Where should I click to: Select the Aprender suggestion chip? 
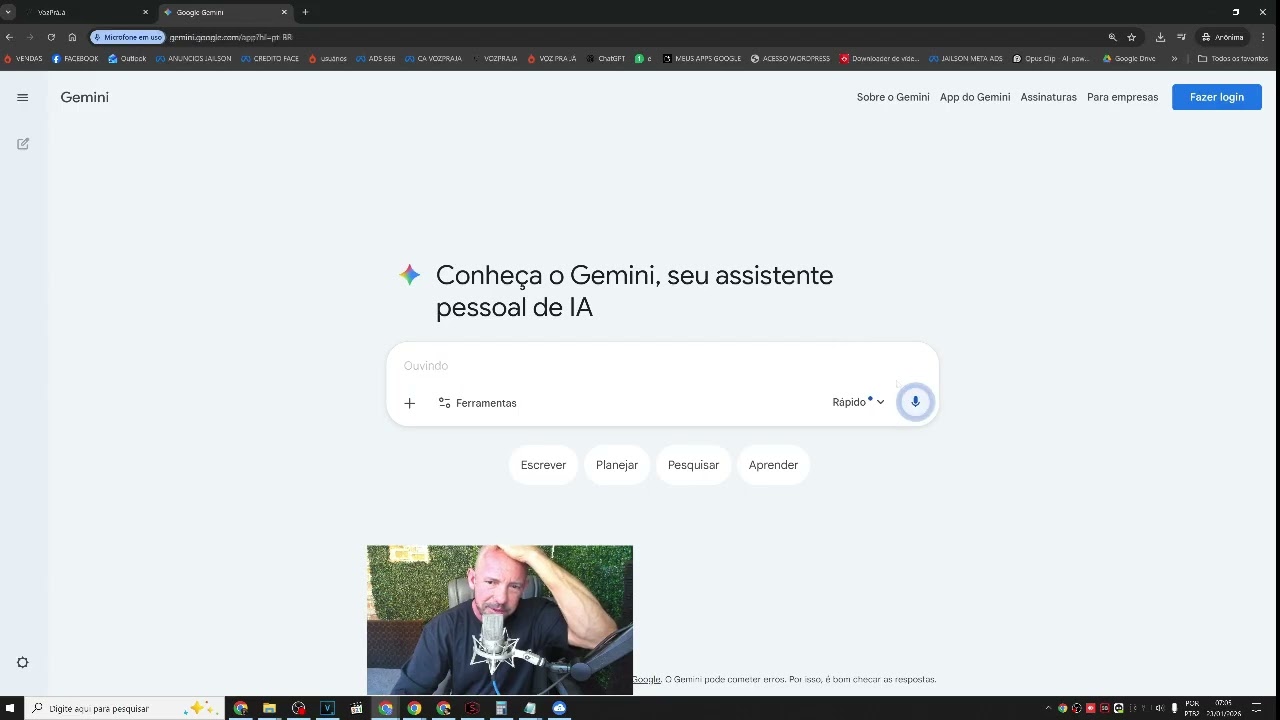click(x=773, y=465)
